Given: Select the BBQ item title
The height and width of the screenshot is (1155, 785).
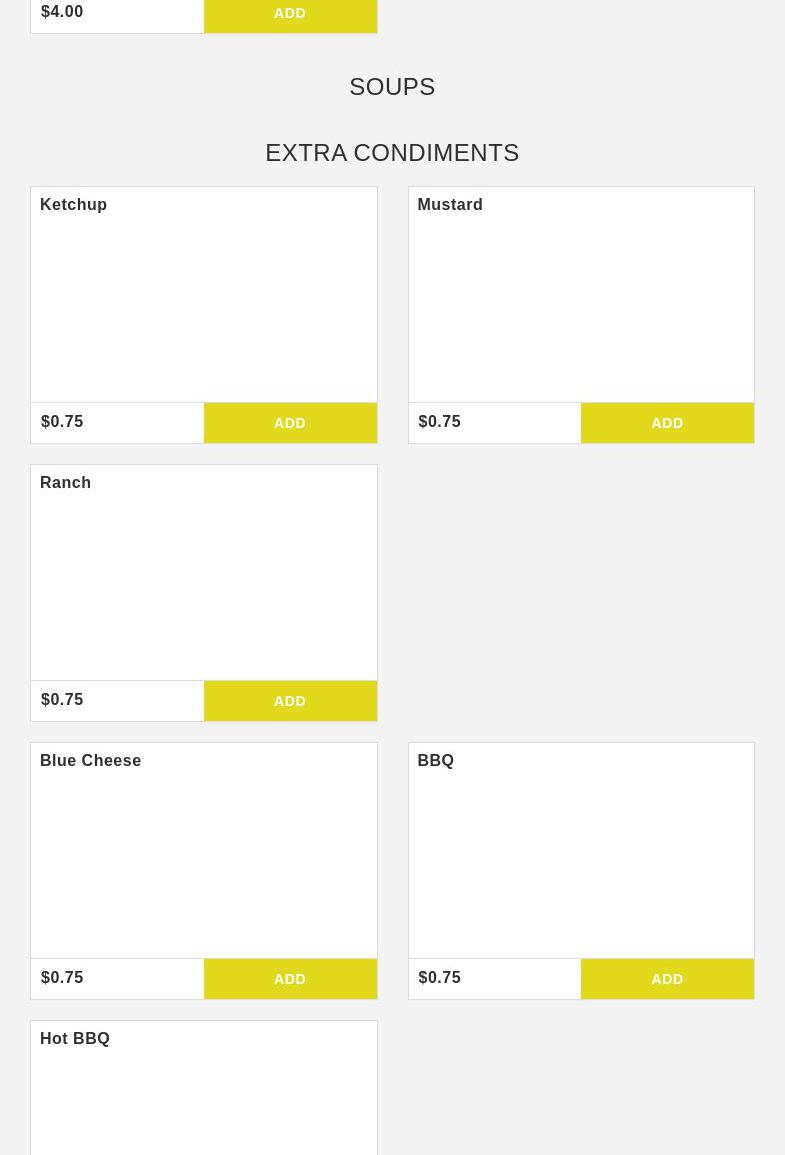Looking at the screenshot, I should 435,760.
